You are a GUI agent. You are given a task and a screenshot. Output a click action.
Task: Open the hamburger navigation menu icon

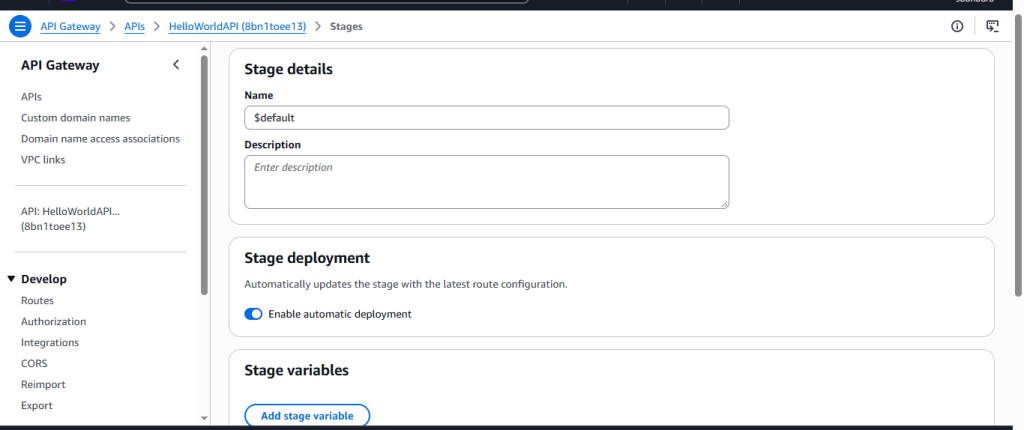pyautogui.click(x=20, y=27)
